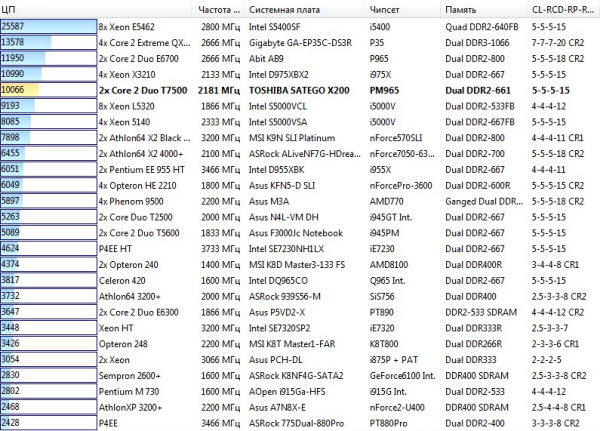
Task: Select the AthlonXP 3200+ entry
Action: click(130, 408)
